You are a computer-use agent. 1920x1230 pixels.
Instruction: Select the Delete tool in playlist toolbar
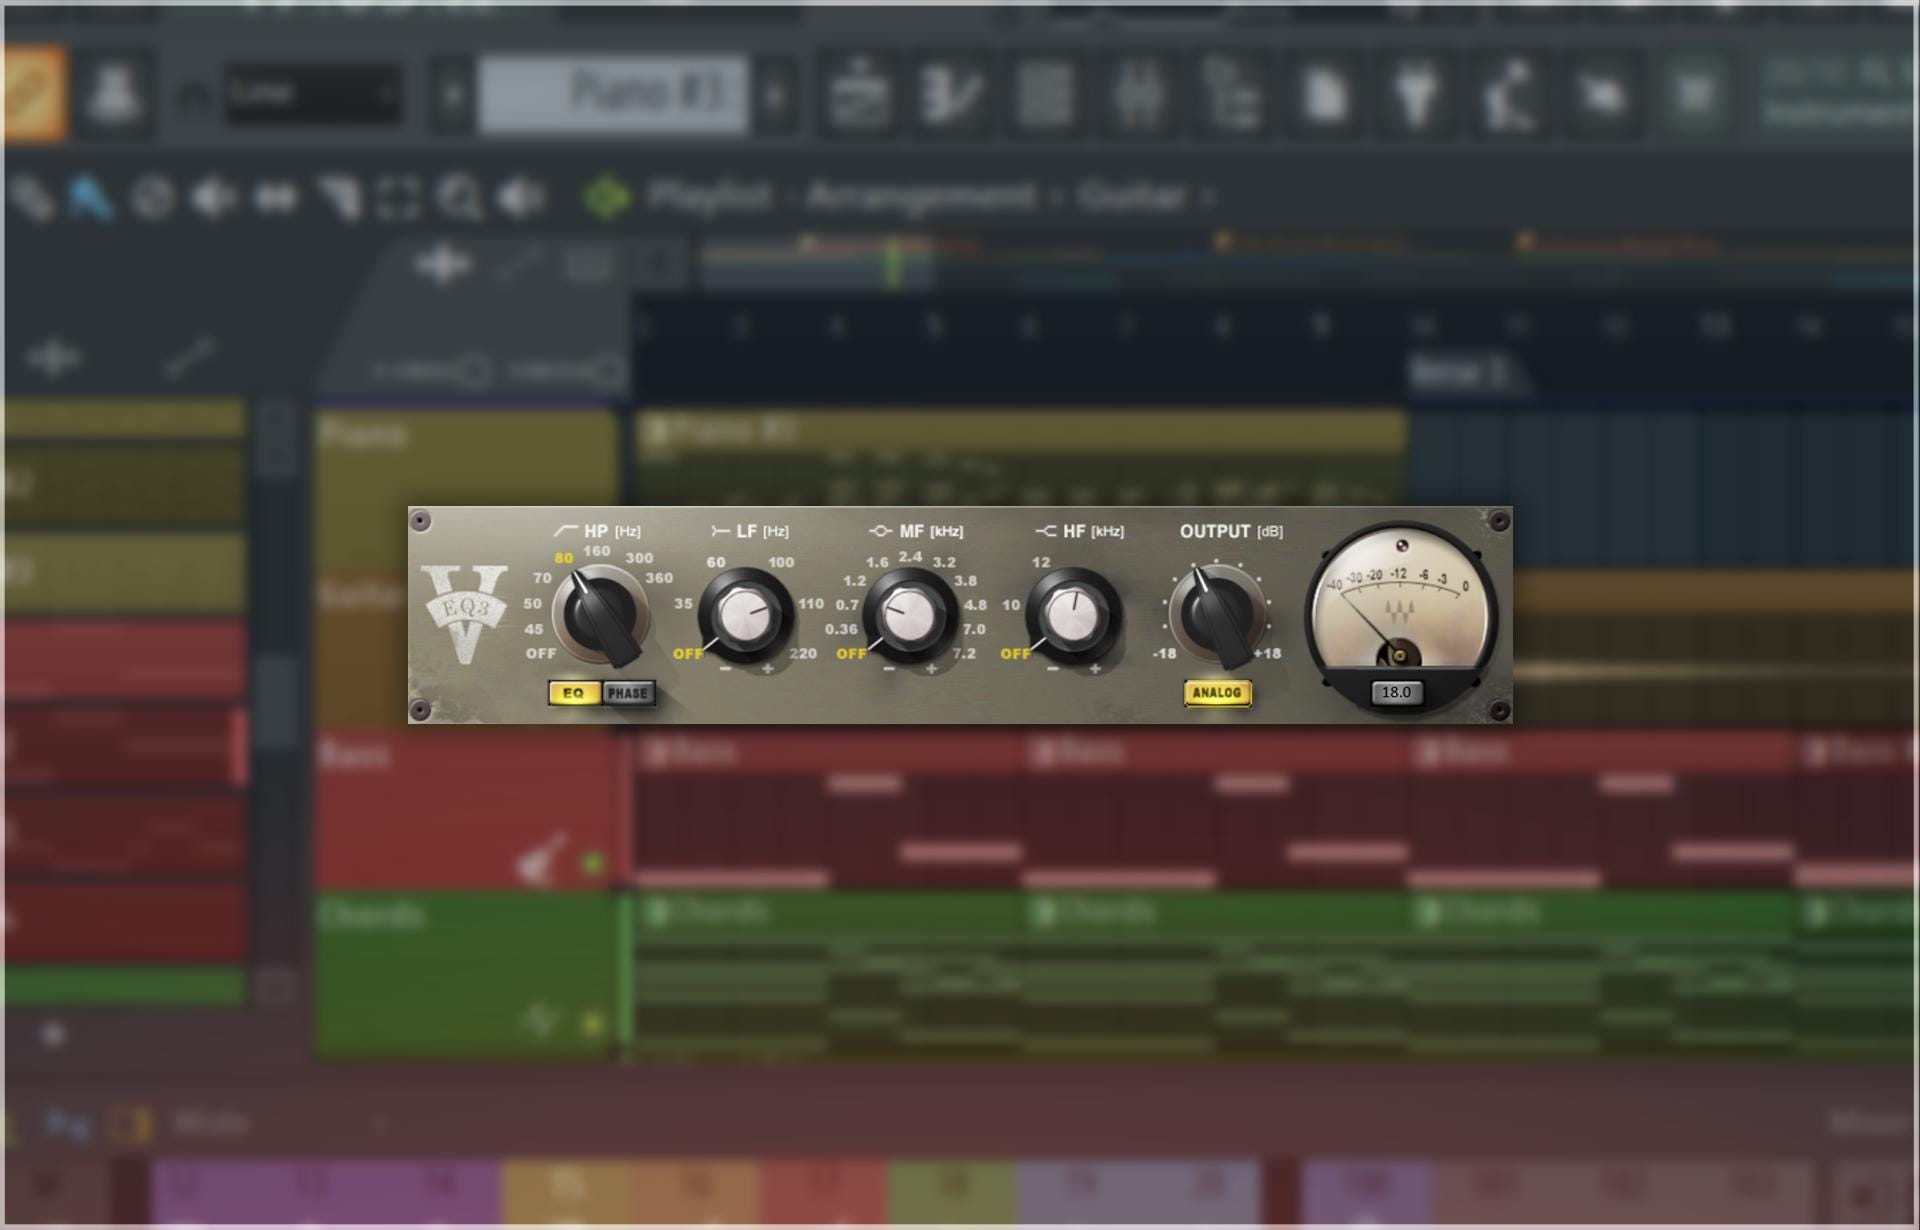[x=152, y=198]
